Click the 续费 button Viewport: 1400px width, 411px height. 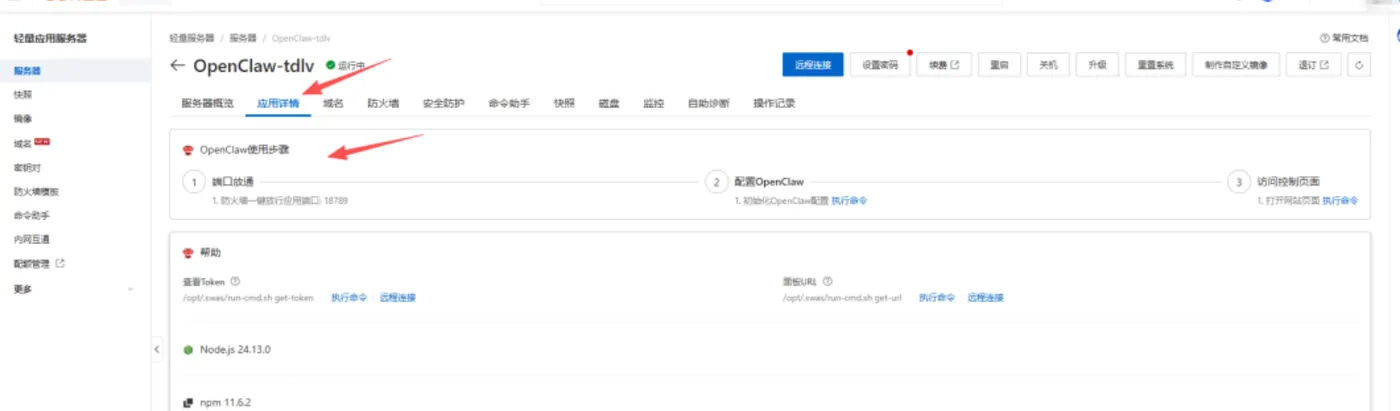[943, 65]
